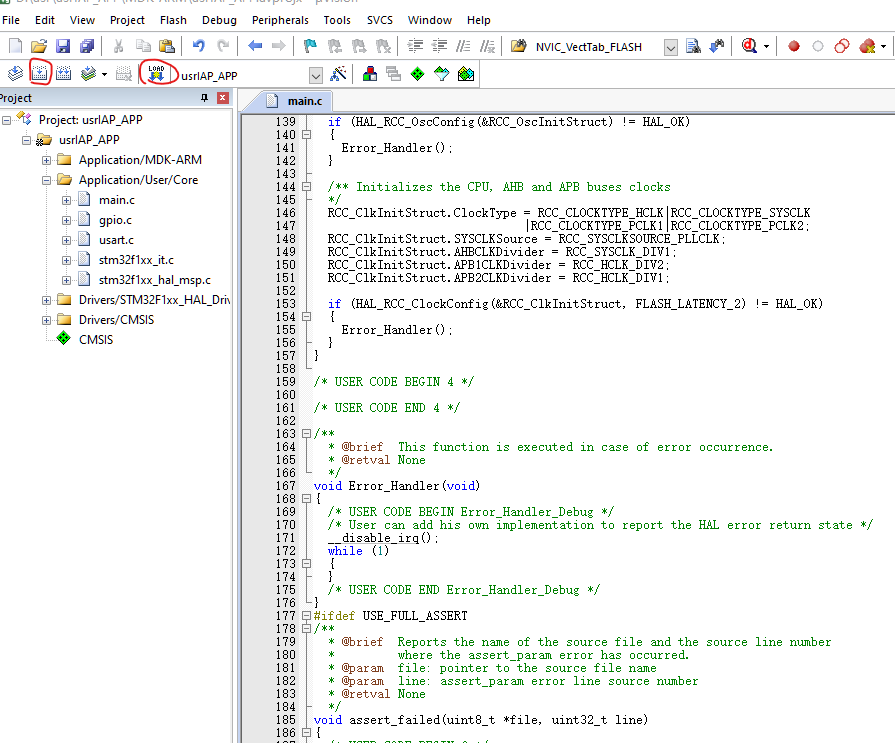Click the Save All icon

[87, 46]
